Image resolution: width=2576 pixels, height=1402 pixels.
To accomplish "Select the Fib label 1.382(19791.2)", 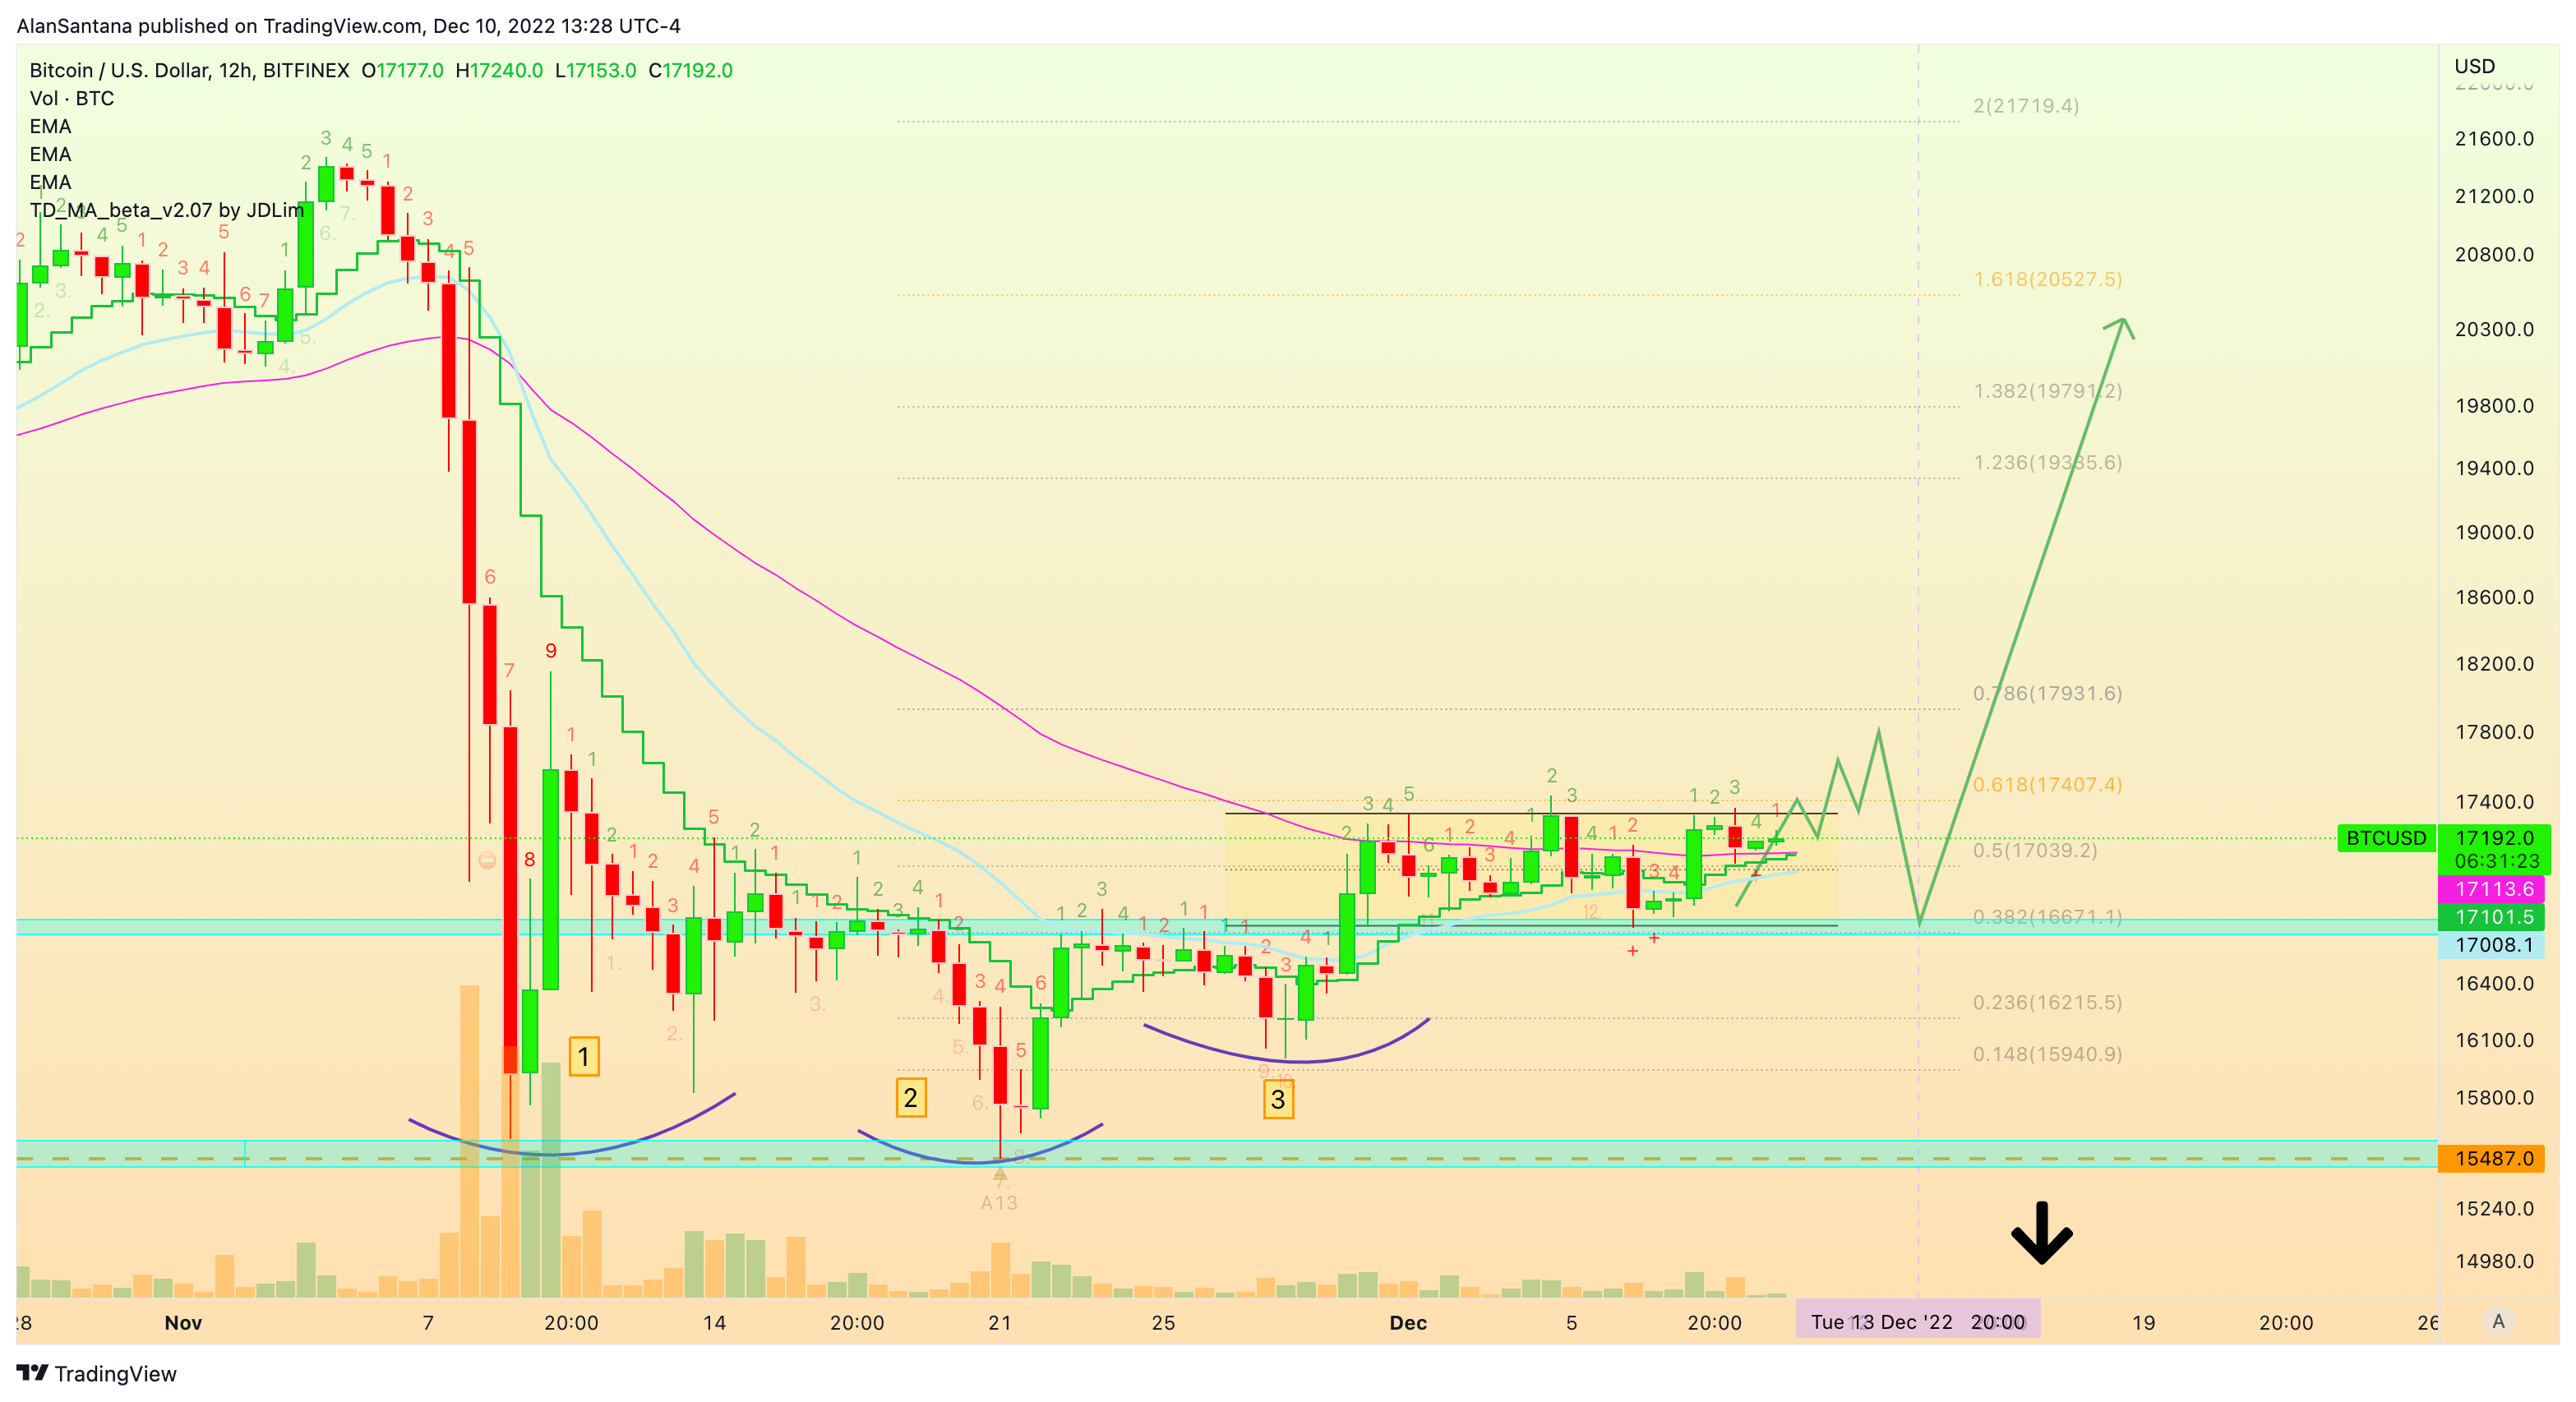I will pos(2047,390).
